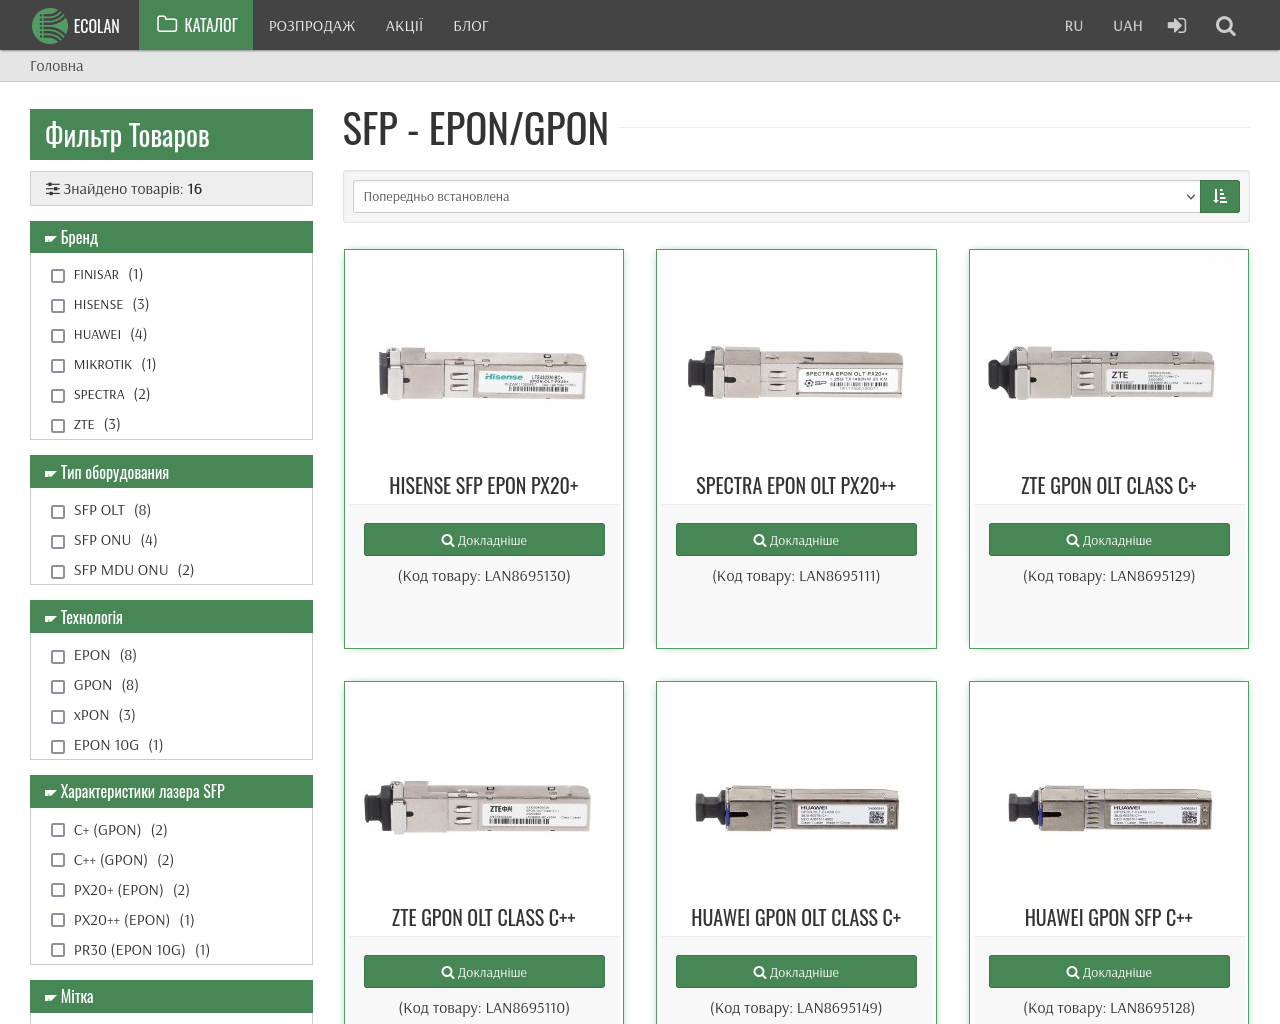Image resolution: width=1280 pixels, height=1024 pixels.
Task: Open the Акції menu item
Action: point(404,26)
